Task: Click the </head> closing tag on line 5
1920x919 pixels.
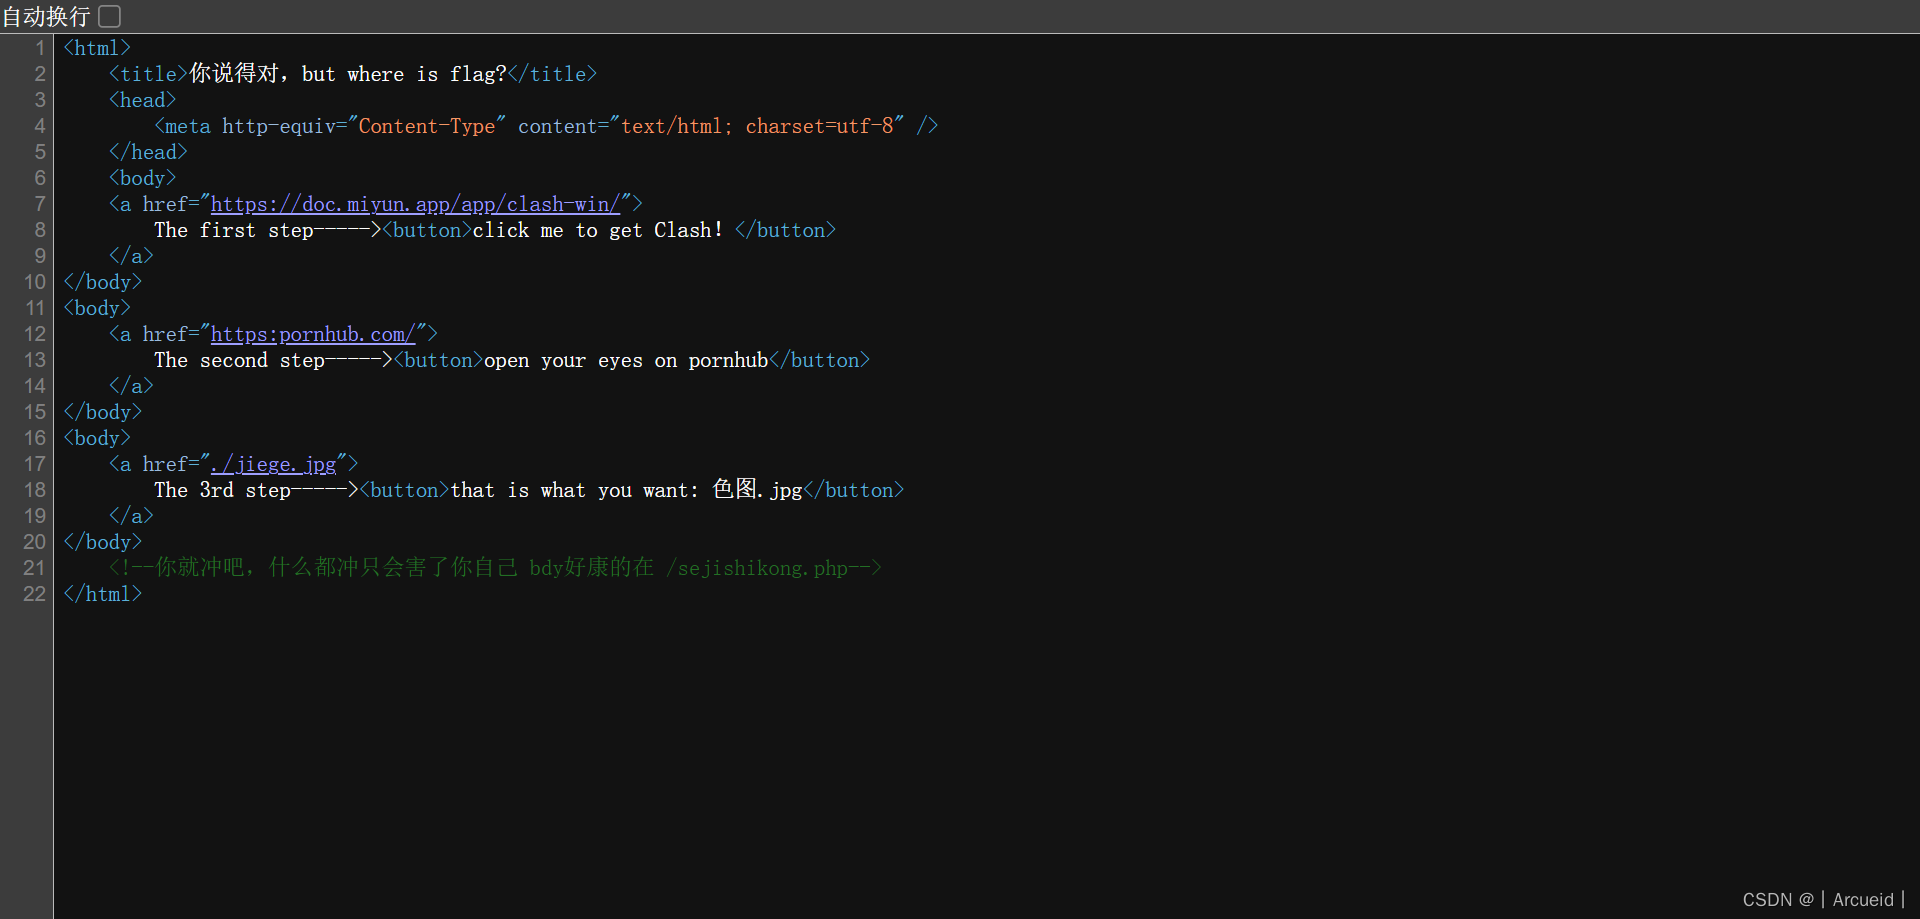Action: [148, 152]
